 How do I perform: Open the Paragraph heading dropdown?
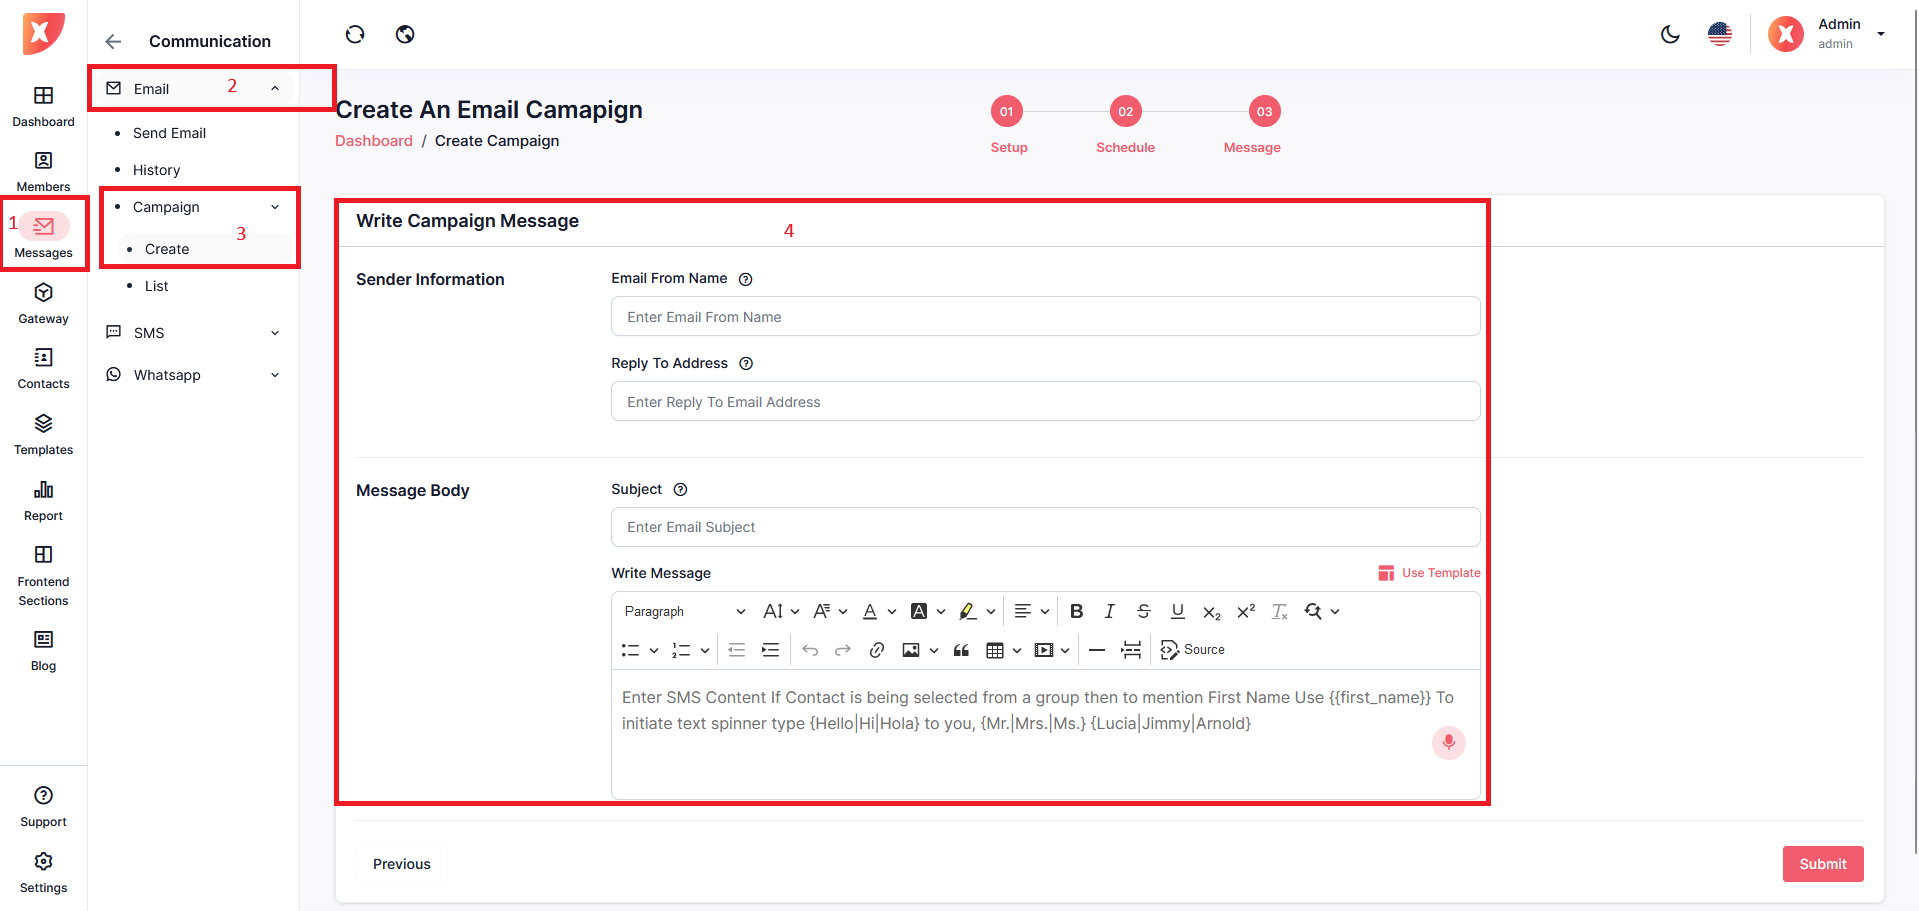pyautogui.click(x=685, y=611)
